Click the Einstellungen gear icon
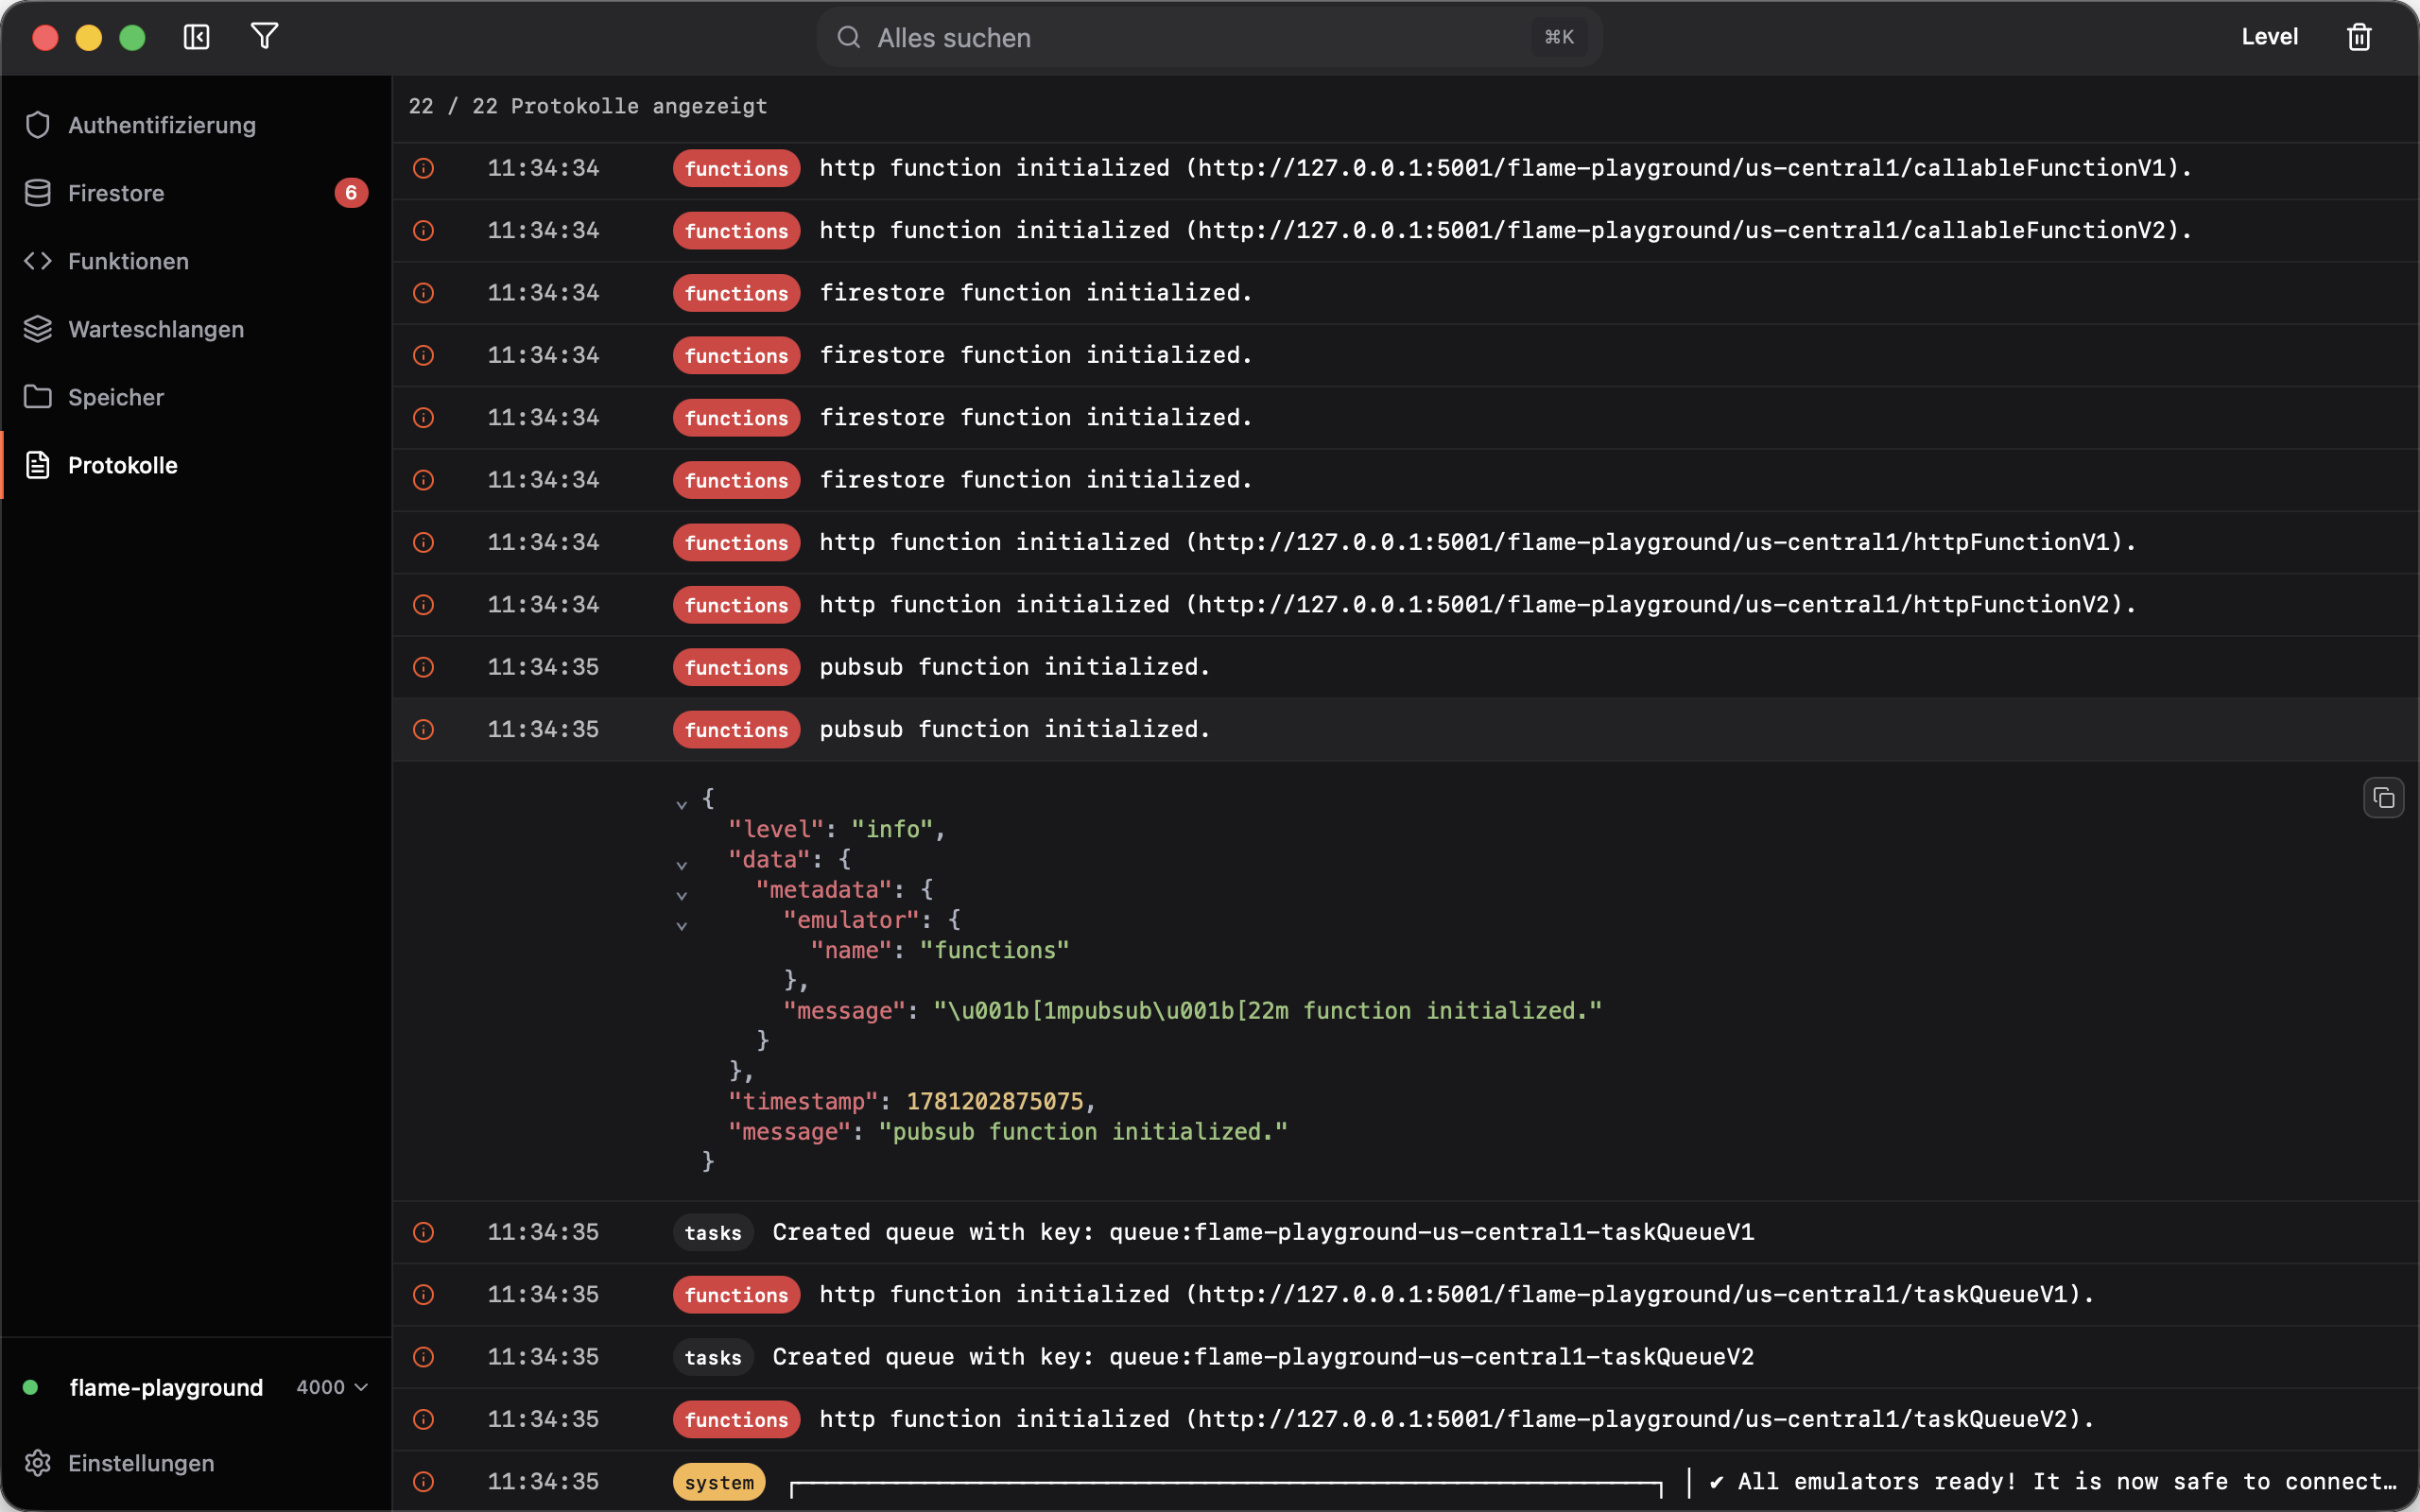Screen dimensions: 2420x1512 click(x=38, y=1463)
